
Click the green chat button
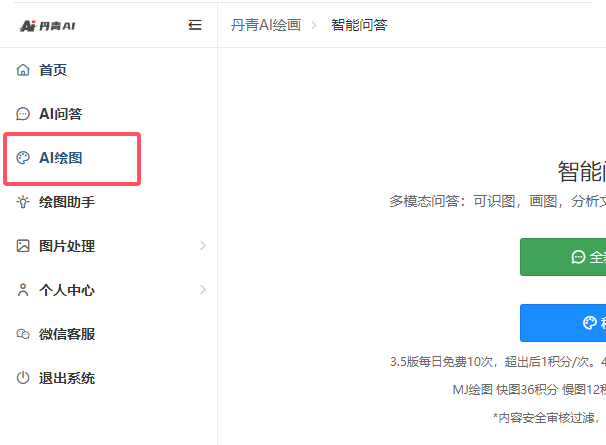[x=563, y=257]
